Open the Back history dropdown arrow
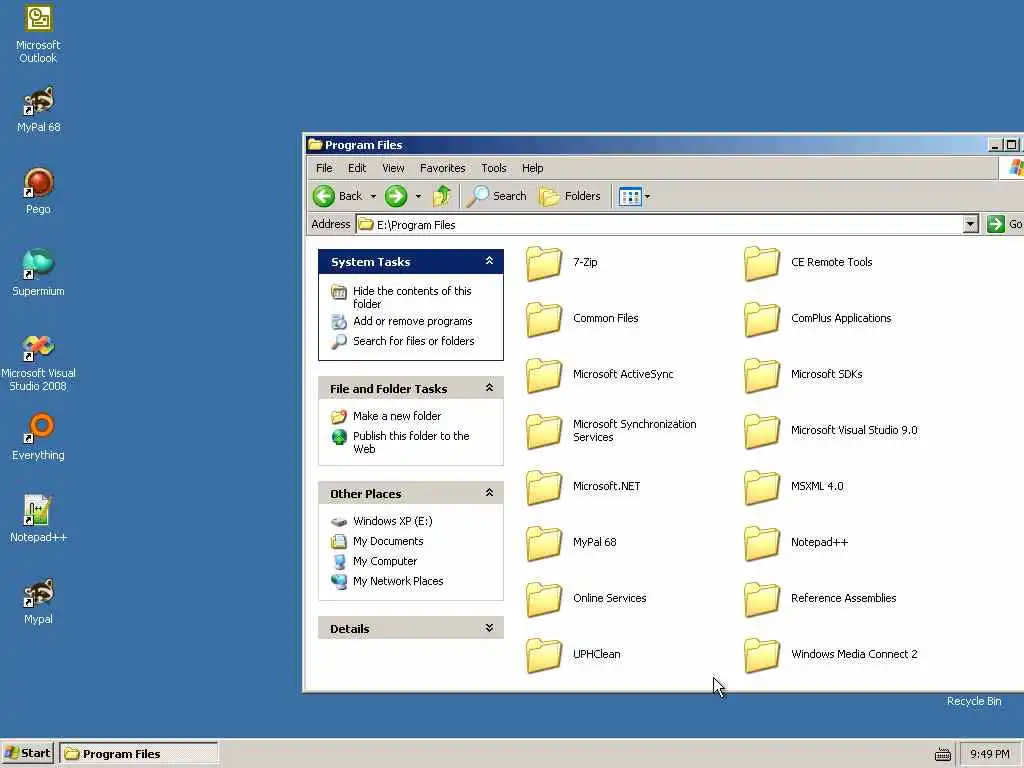Screen dimensions: 1024x768 point(374,196)
